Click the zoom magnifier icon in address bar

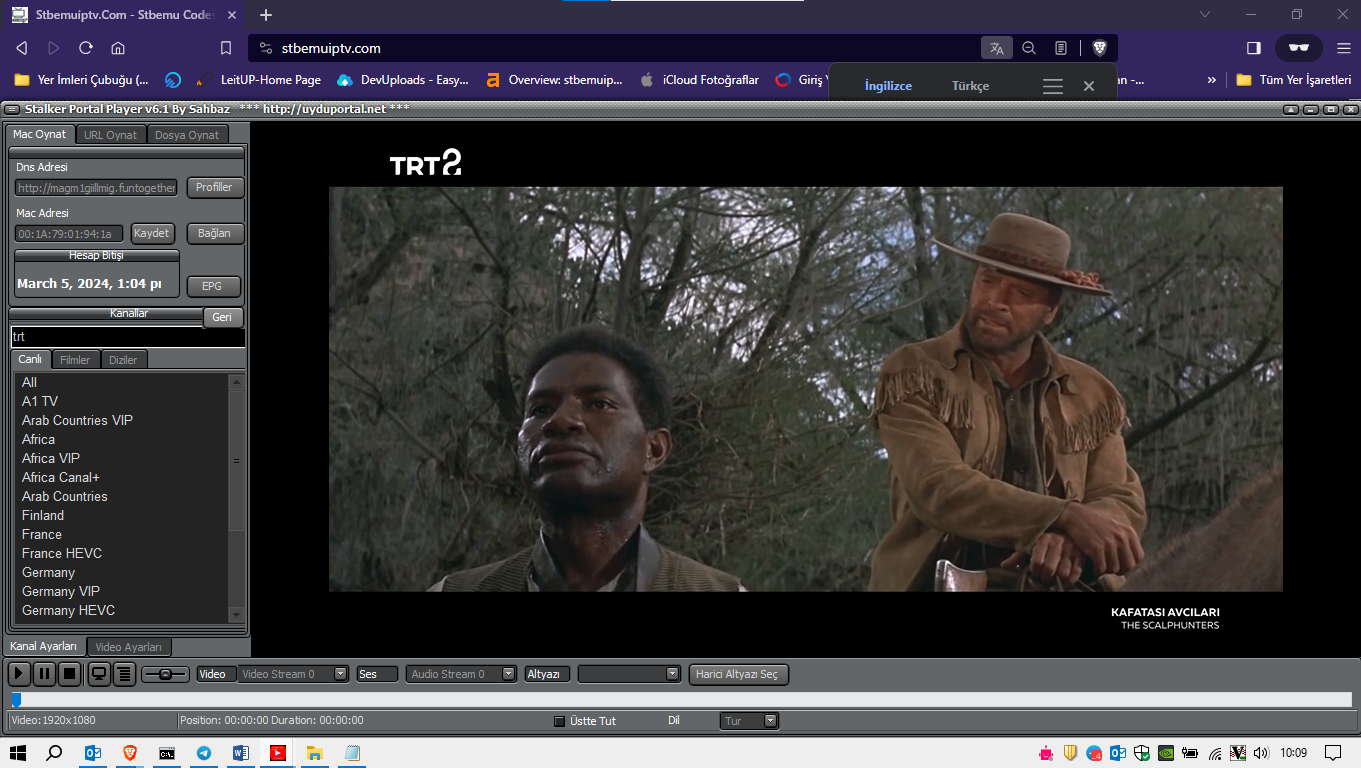click(1029, 48)
